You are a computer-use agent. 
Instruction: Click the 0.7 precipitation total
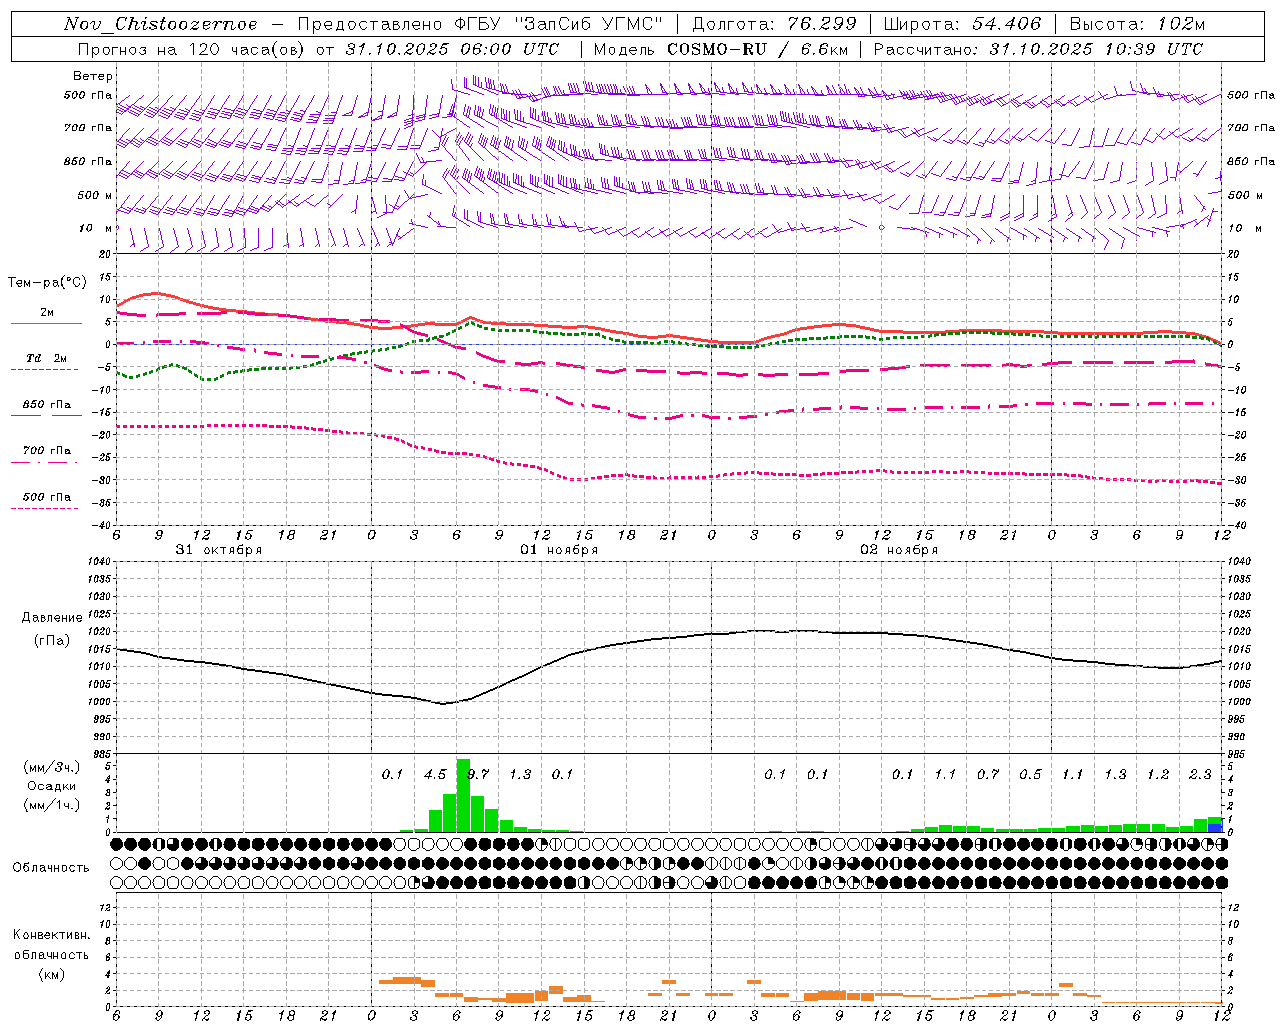click(988, 774)
